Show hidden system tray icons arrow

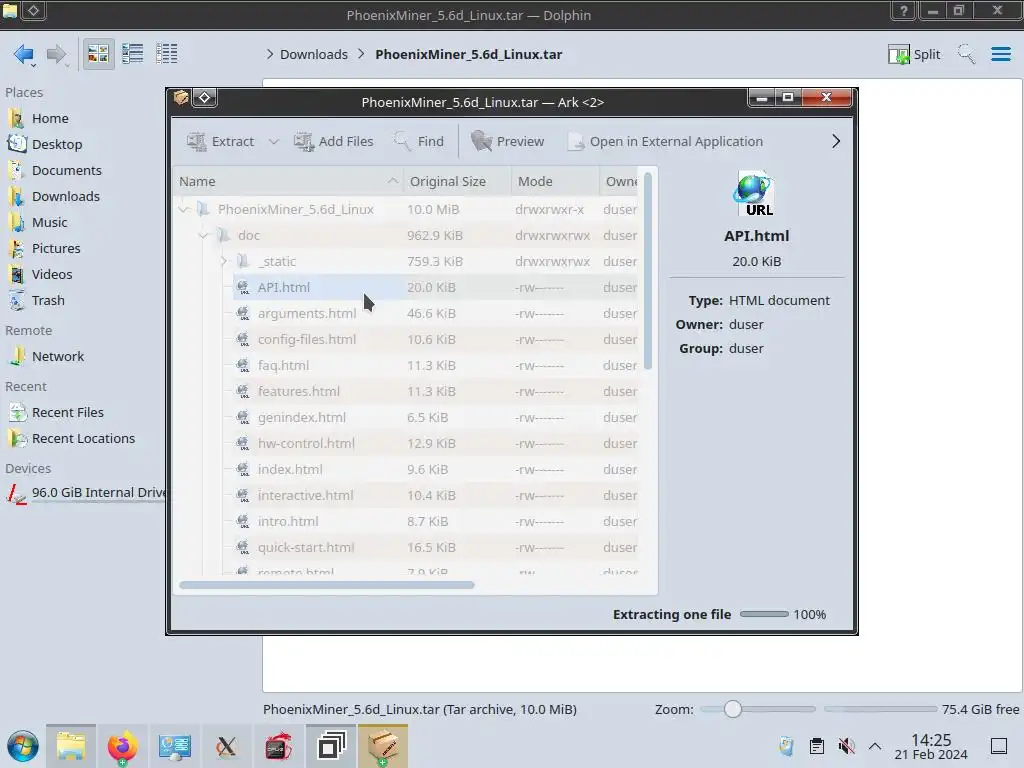click(875, 746)
